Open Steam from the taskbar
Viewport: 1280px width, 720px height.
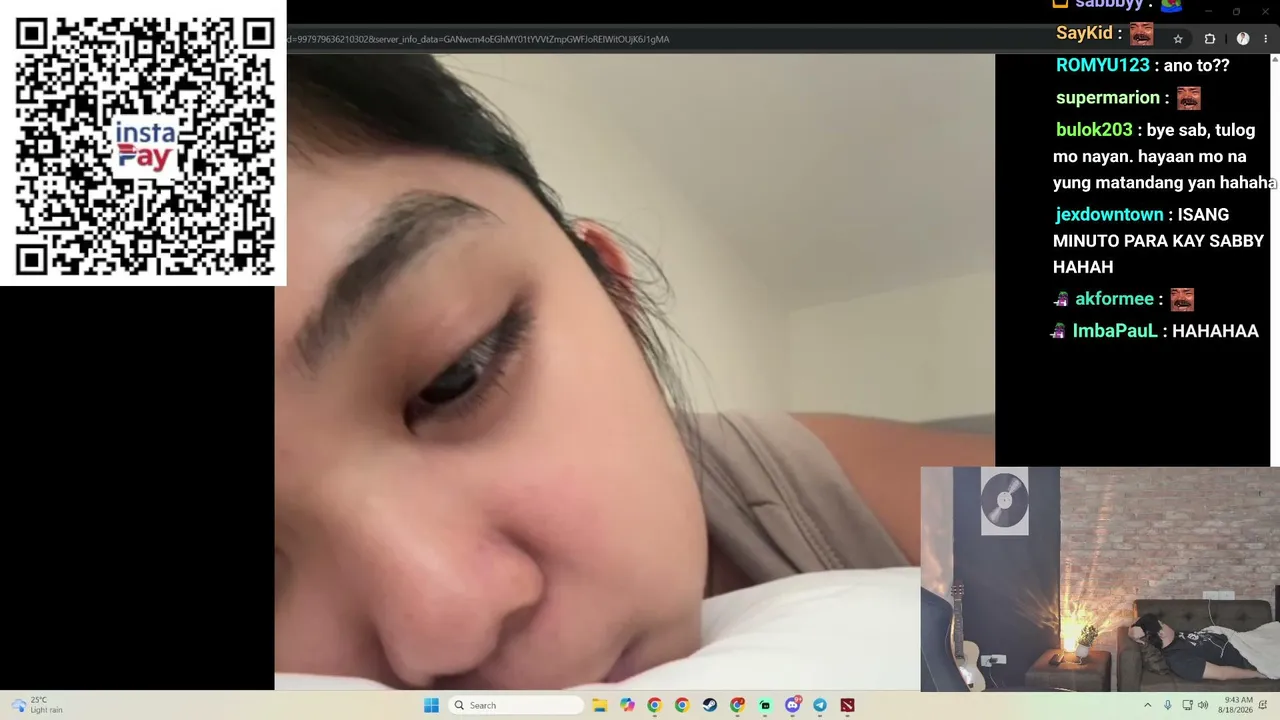(709, 705)
